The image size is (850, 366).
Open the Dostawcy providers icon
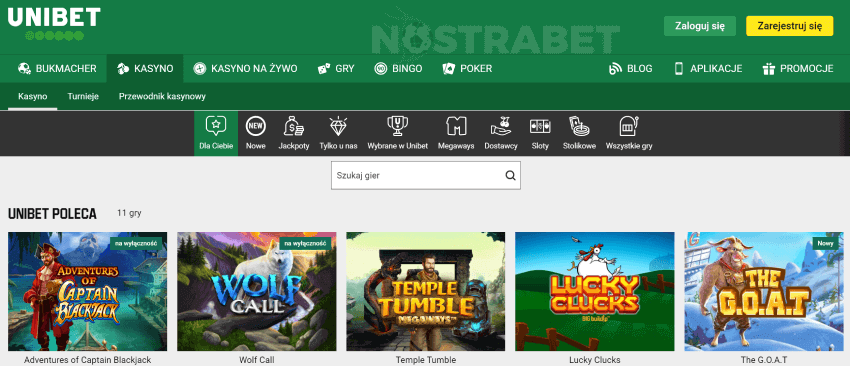pyautogui.click(x=501, y=126)
